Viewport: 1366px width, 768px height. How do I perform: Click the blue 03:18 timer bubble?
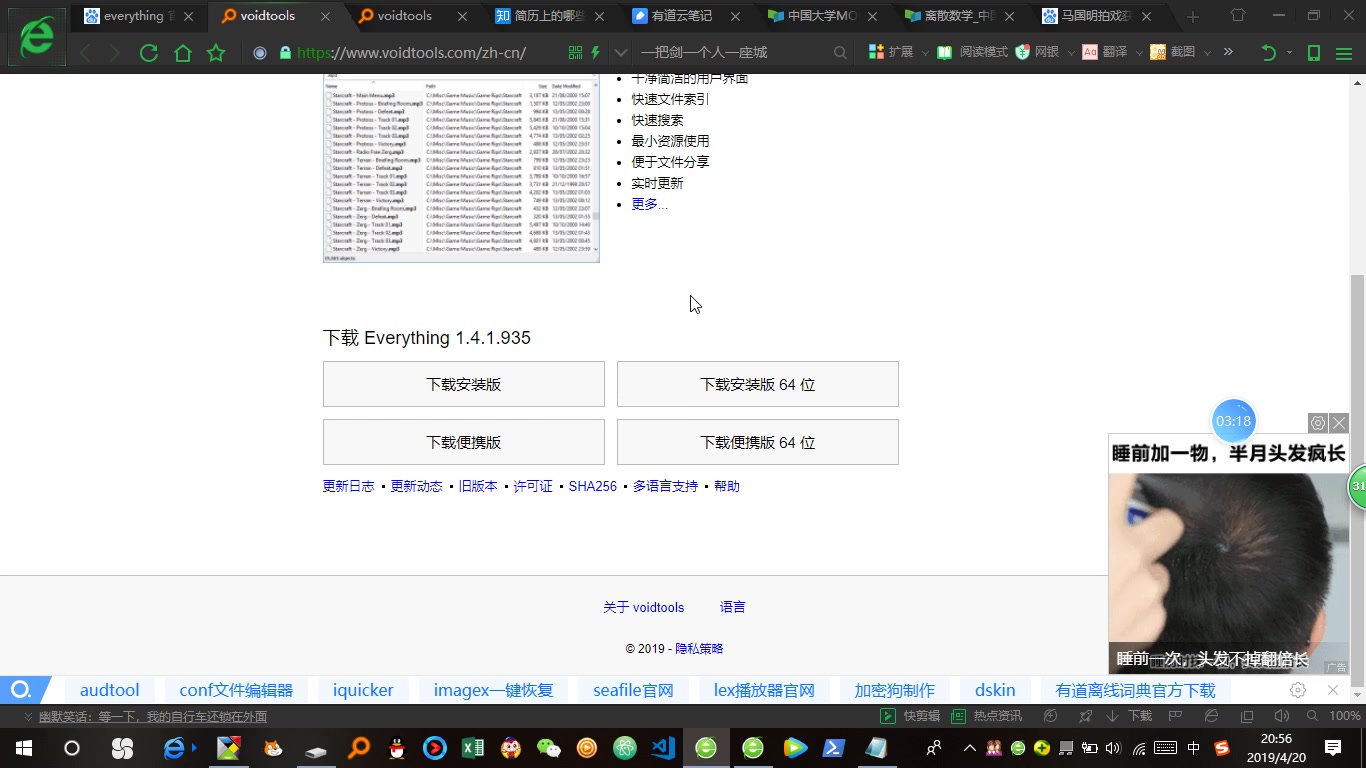[1234, 421]
